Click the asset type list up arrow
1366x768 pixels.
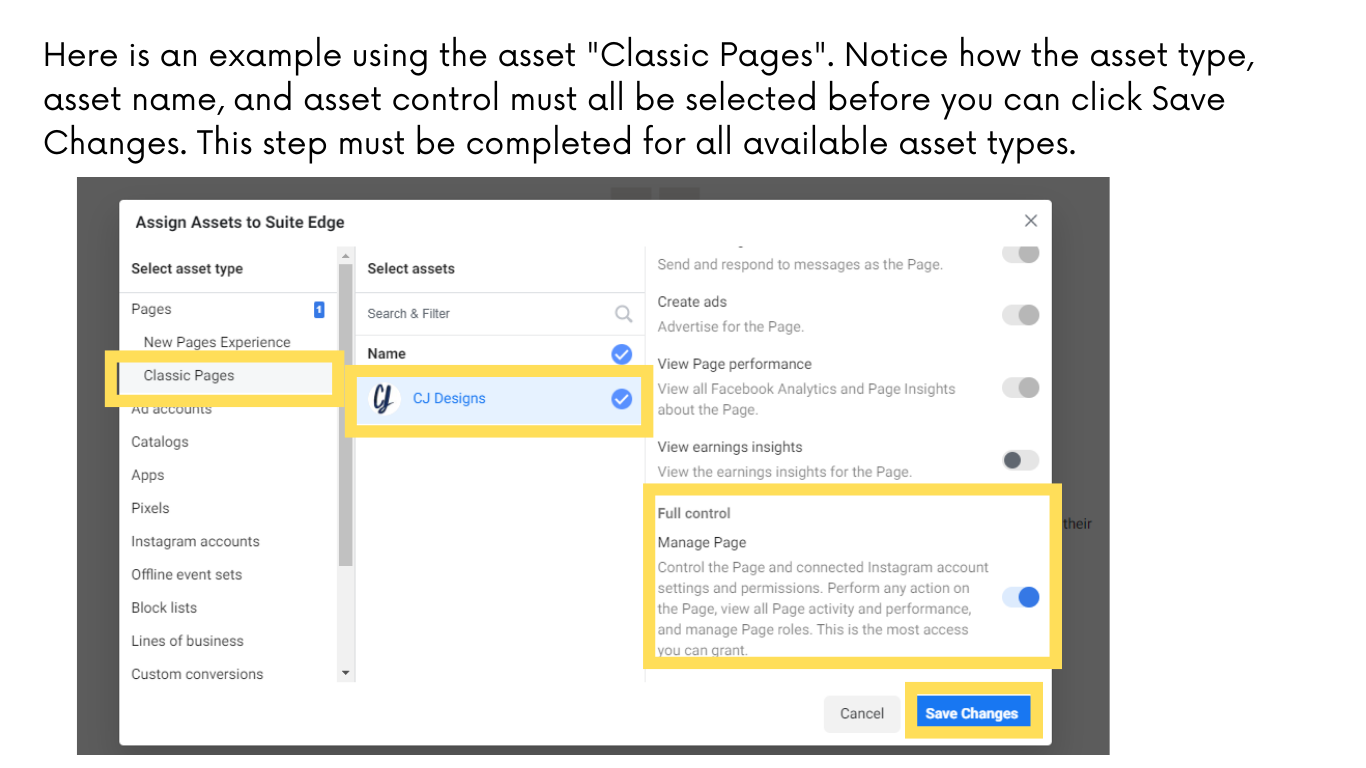pos(346,257)
